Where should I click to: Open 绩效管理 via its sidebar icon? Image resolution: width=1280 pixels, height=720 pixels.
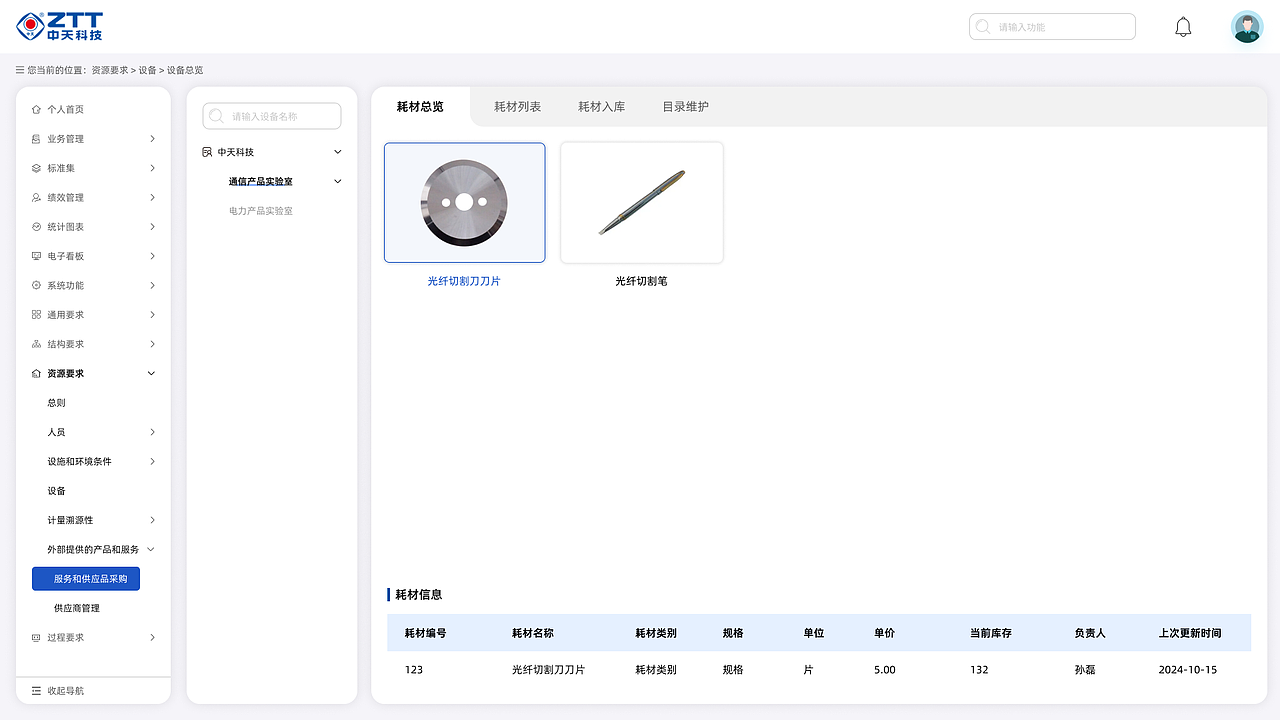coord(37,197)
